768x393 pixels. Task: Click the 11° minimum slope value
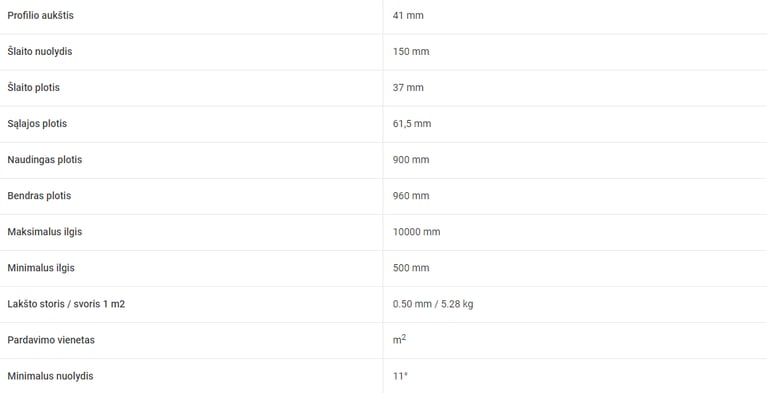click(x=400, y=376)
